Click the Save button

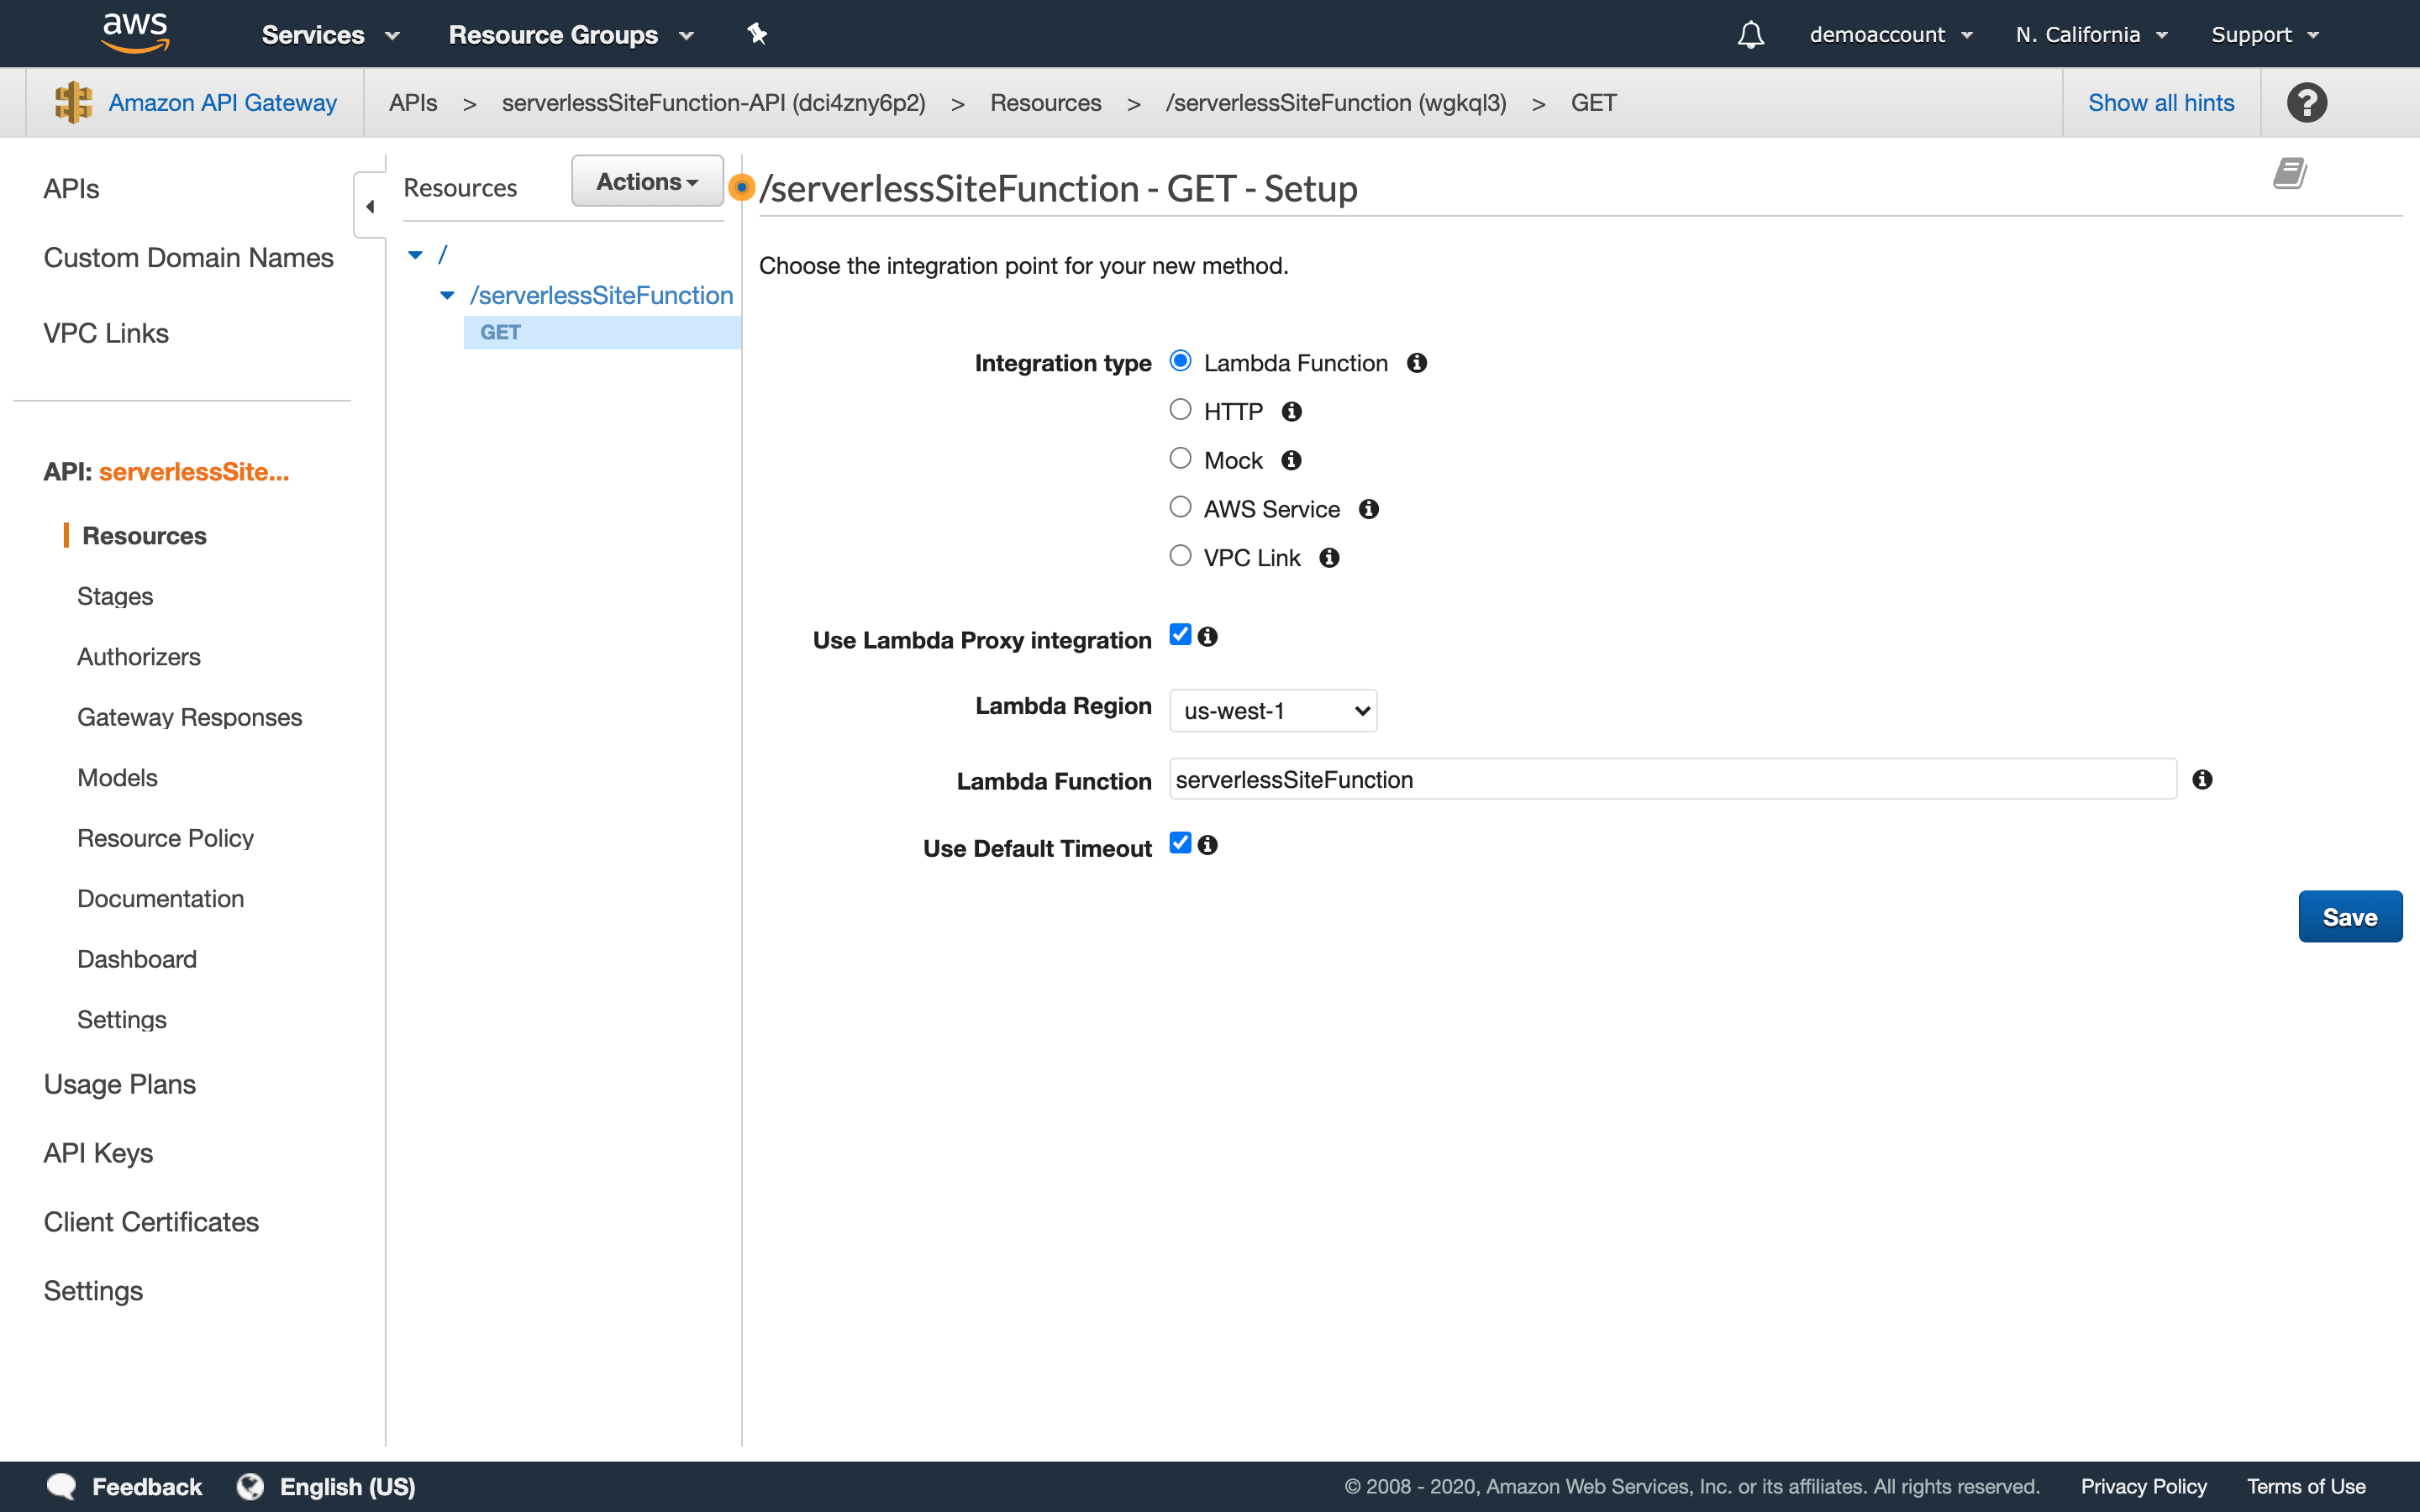click(2350, 917)
